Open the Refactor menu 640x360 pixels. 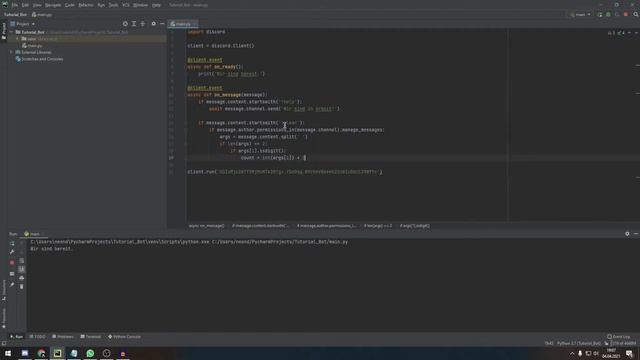coord(86,5)
